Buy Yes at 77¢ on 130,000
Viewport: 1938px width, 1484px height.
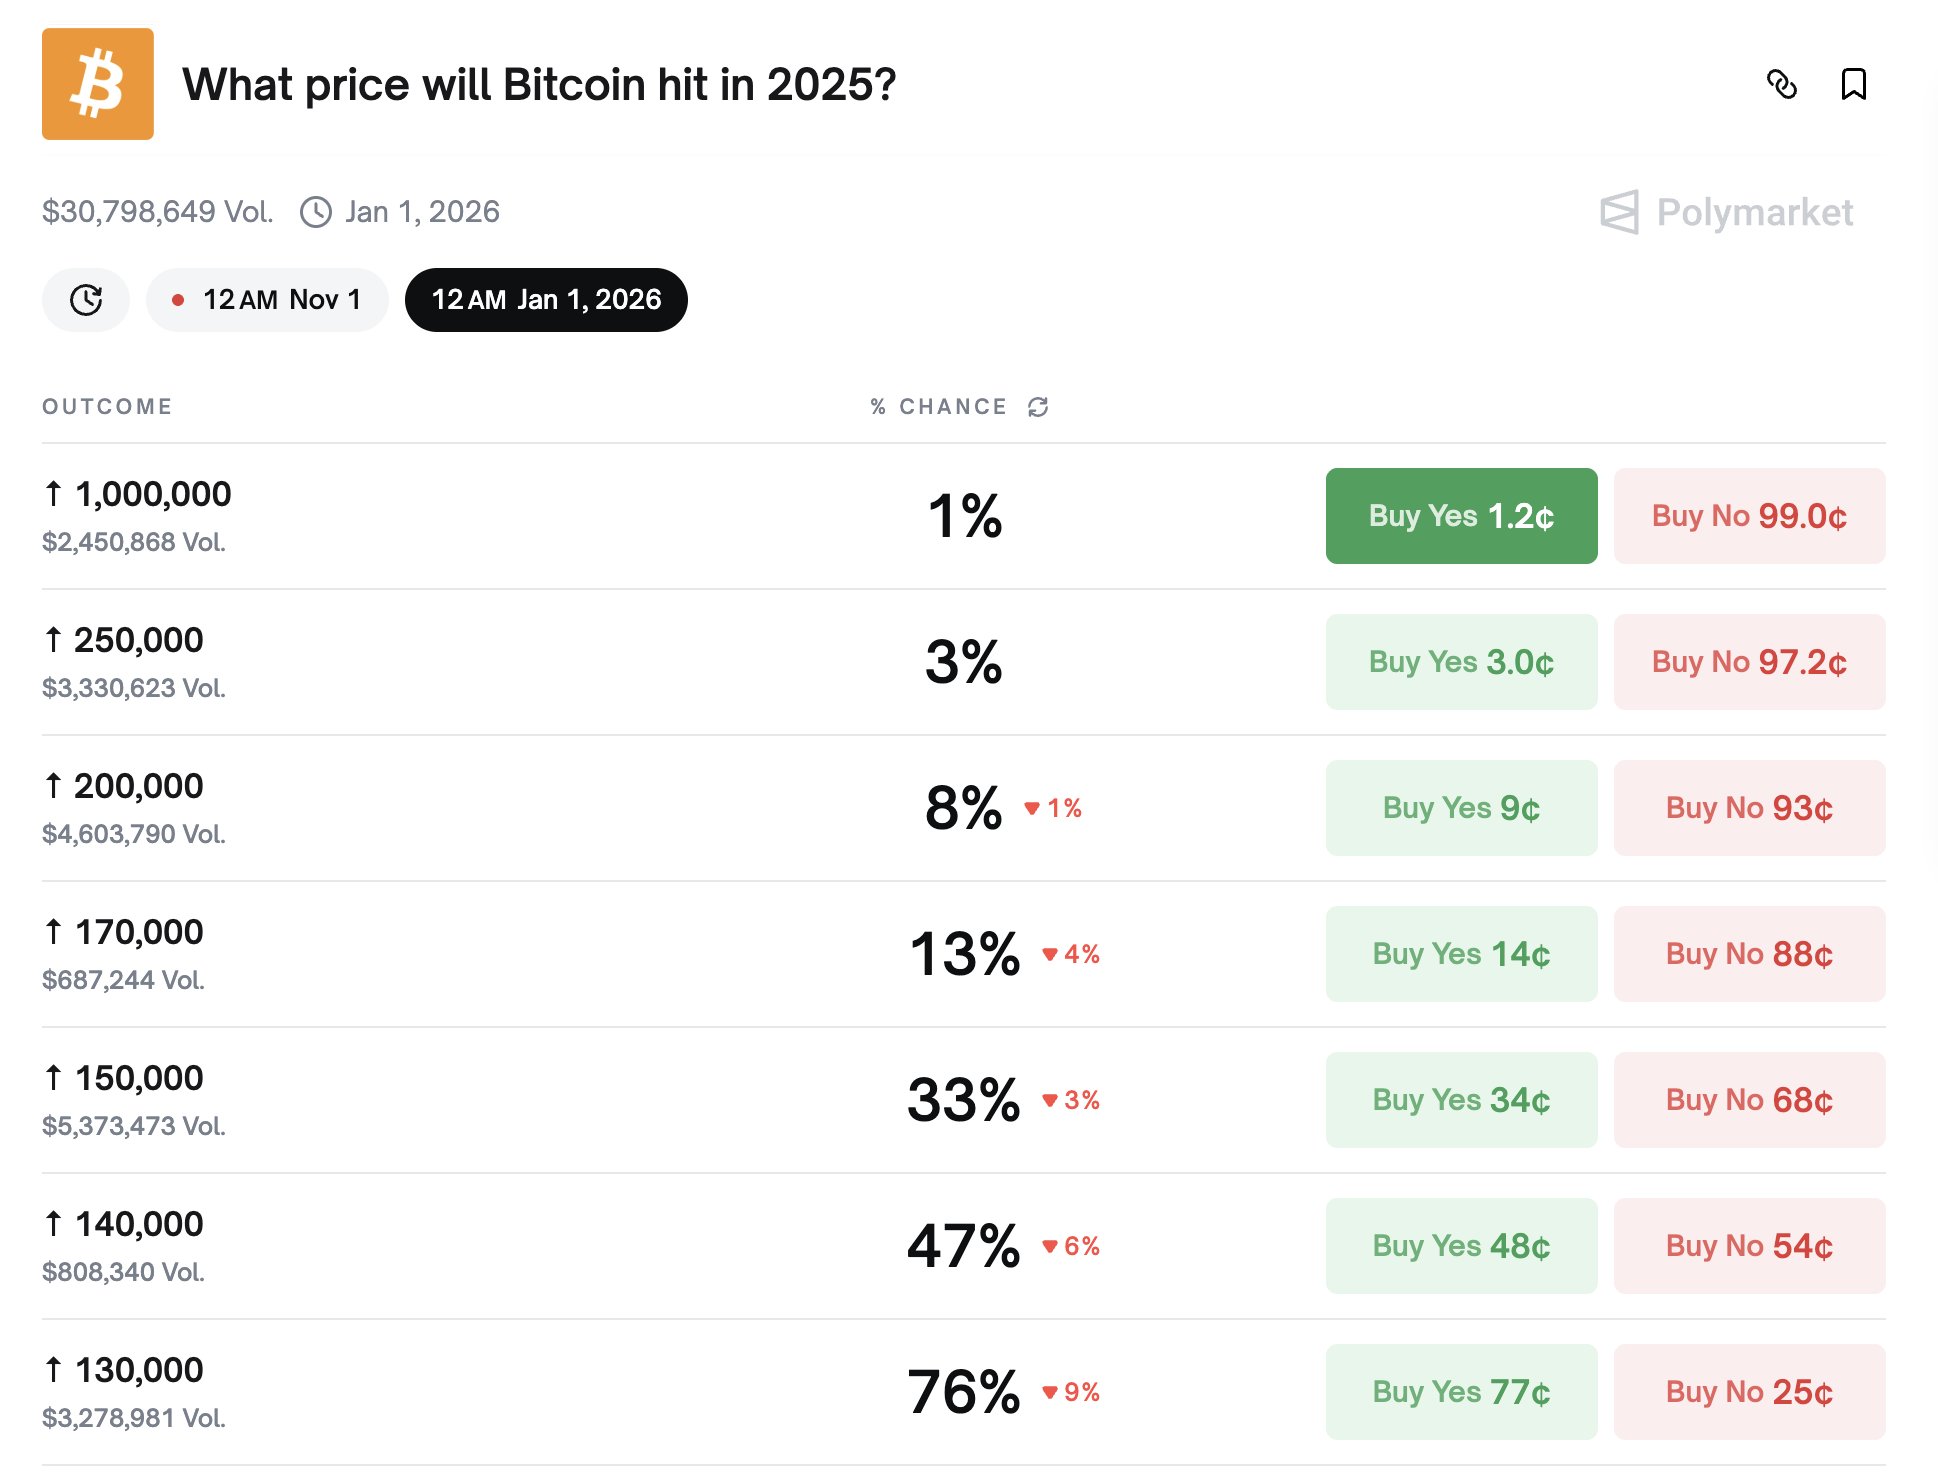coord(1460,1391)
